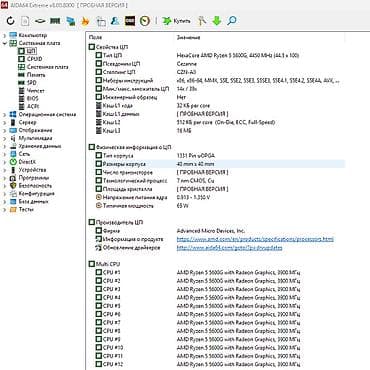This screenshot has height=370, width=370.
Task: Expand the Хранение данных node
Action: point(4,146)
